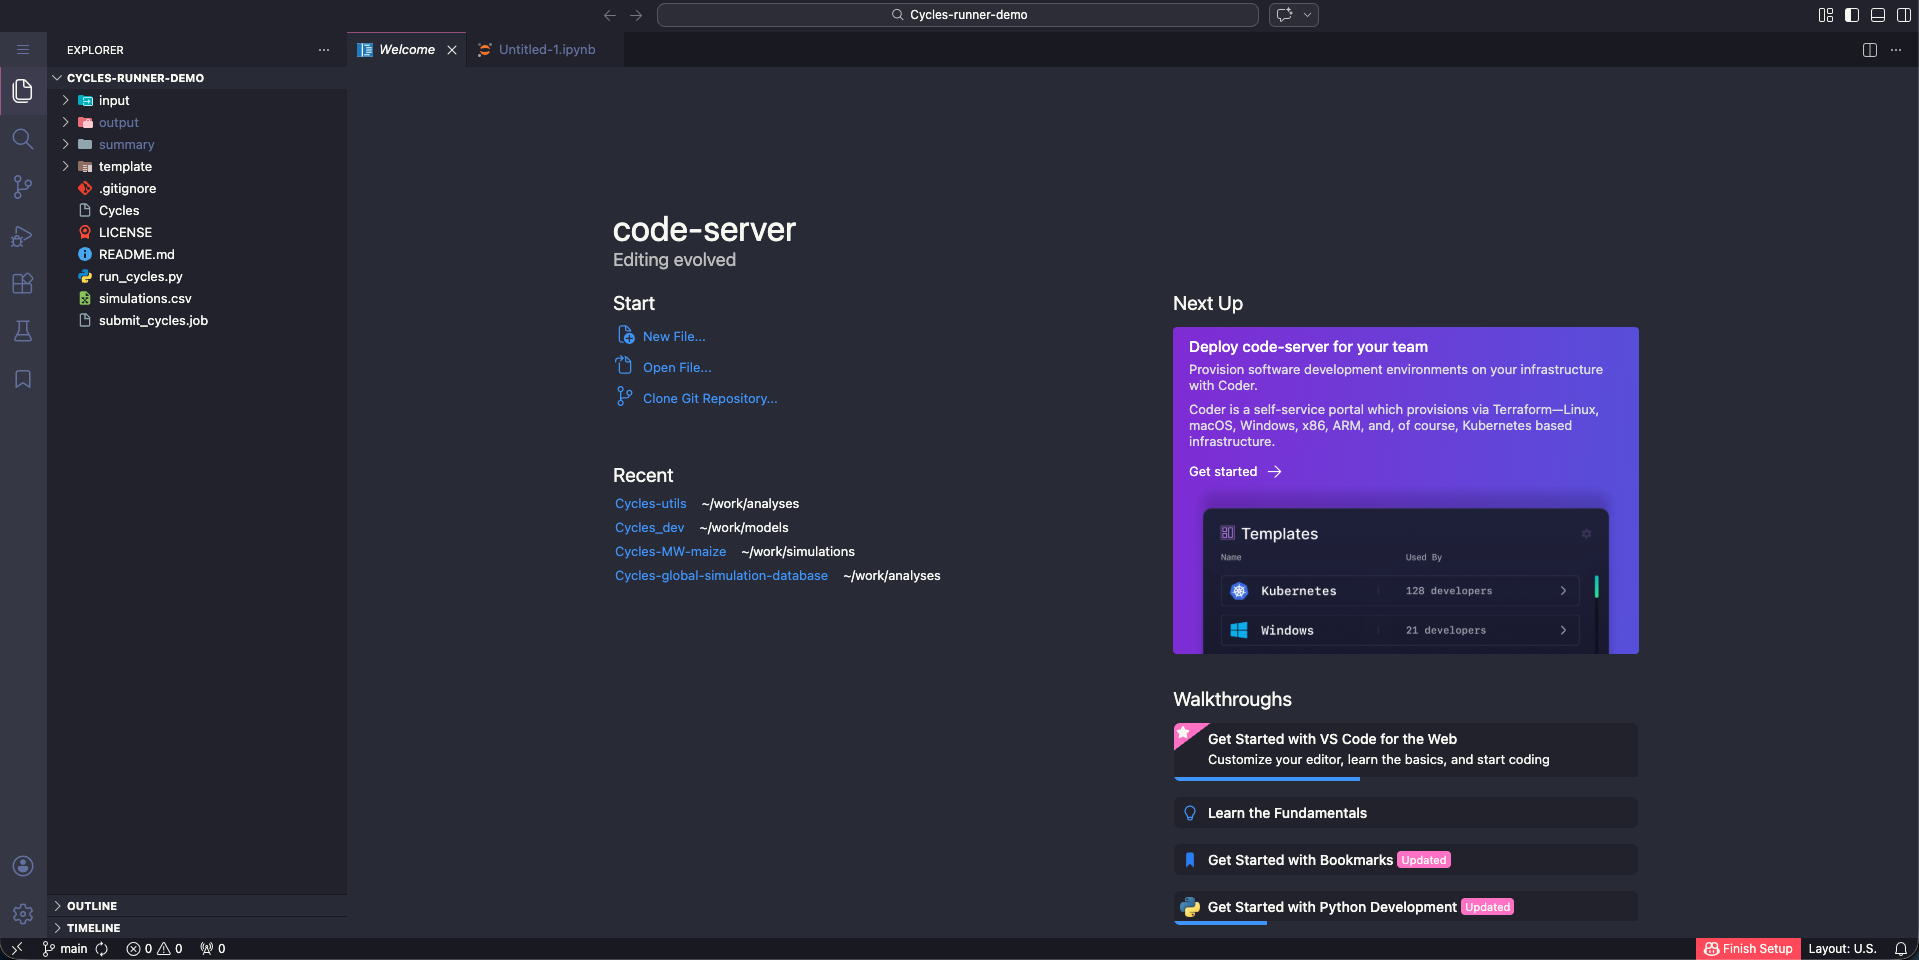Go back with the left arrow

coord(609,15)
